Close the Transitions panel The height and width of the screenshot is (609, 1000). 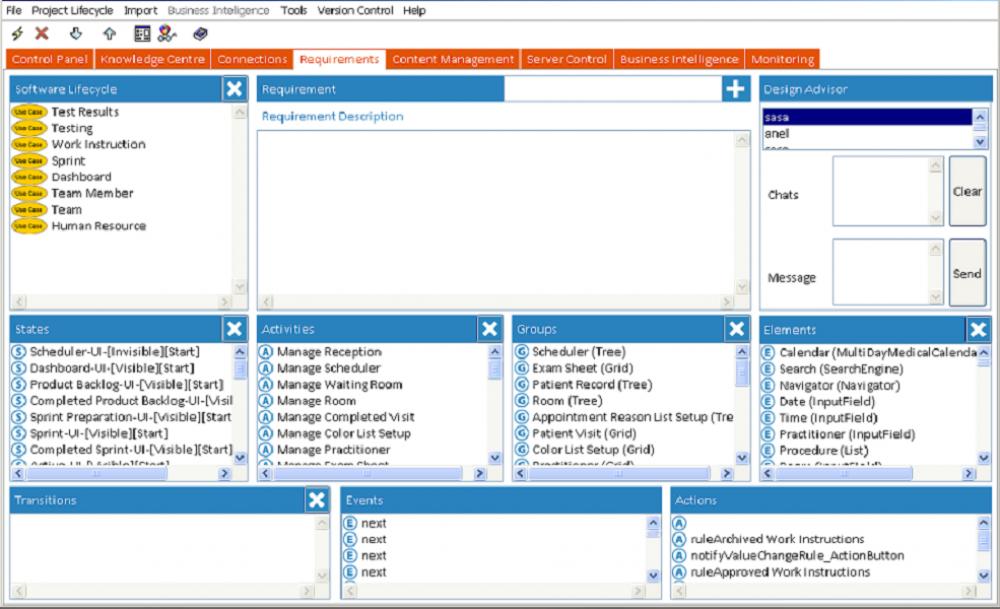pos(317,500)
